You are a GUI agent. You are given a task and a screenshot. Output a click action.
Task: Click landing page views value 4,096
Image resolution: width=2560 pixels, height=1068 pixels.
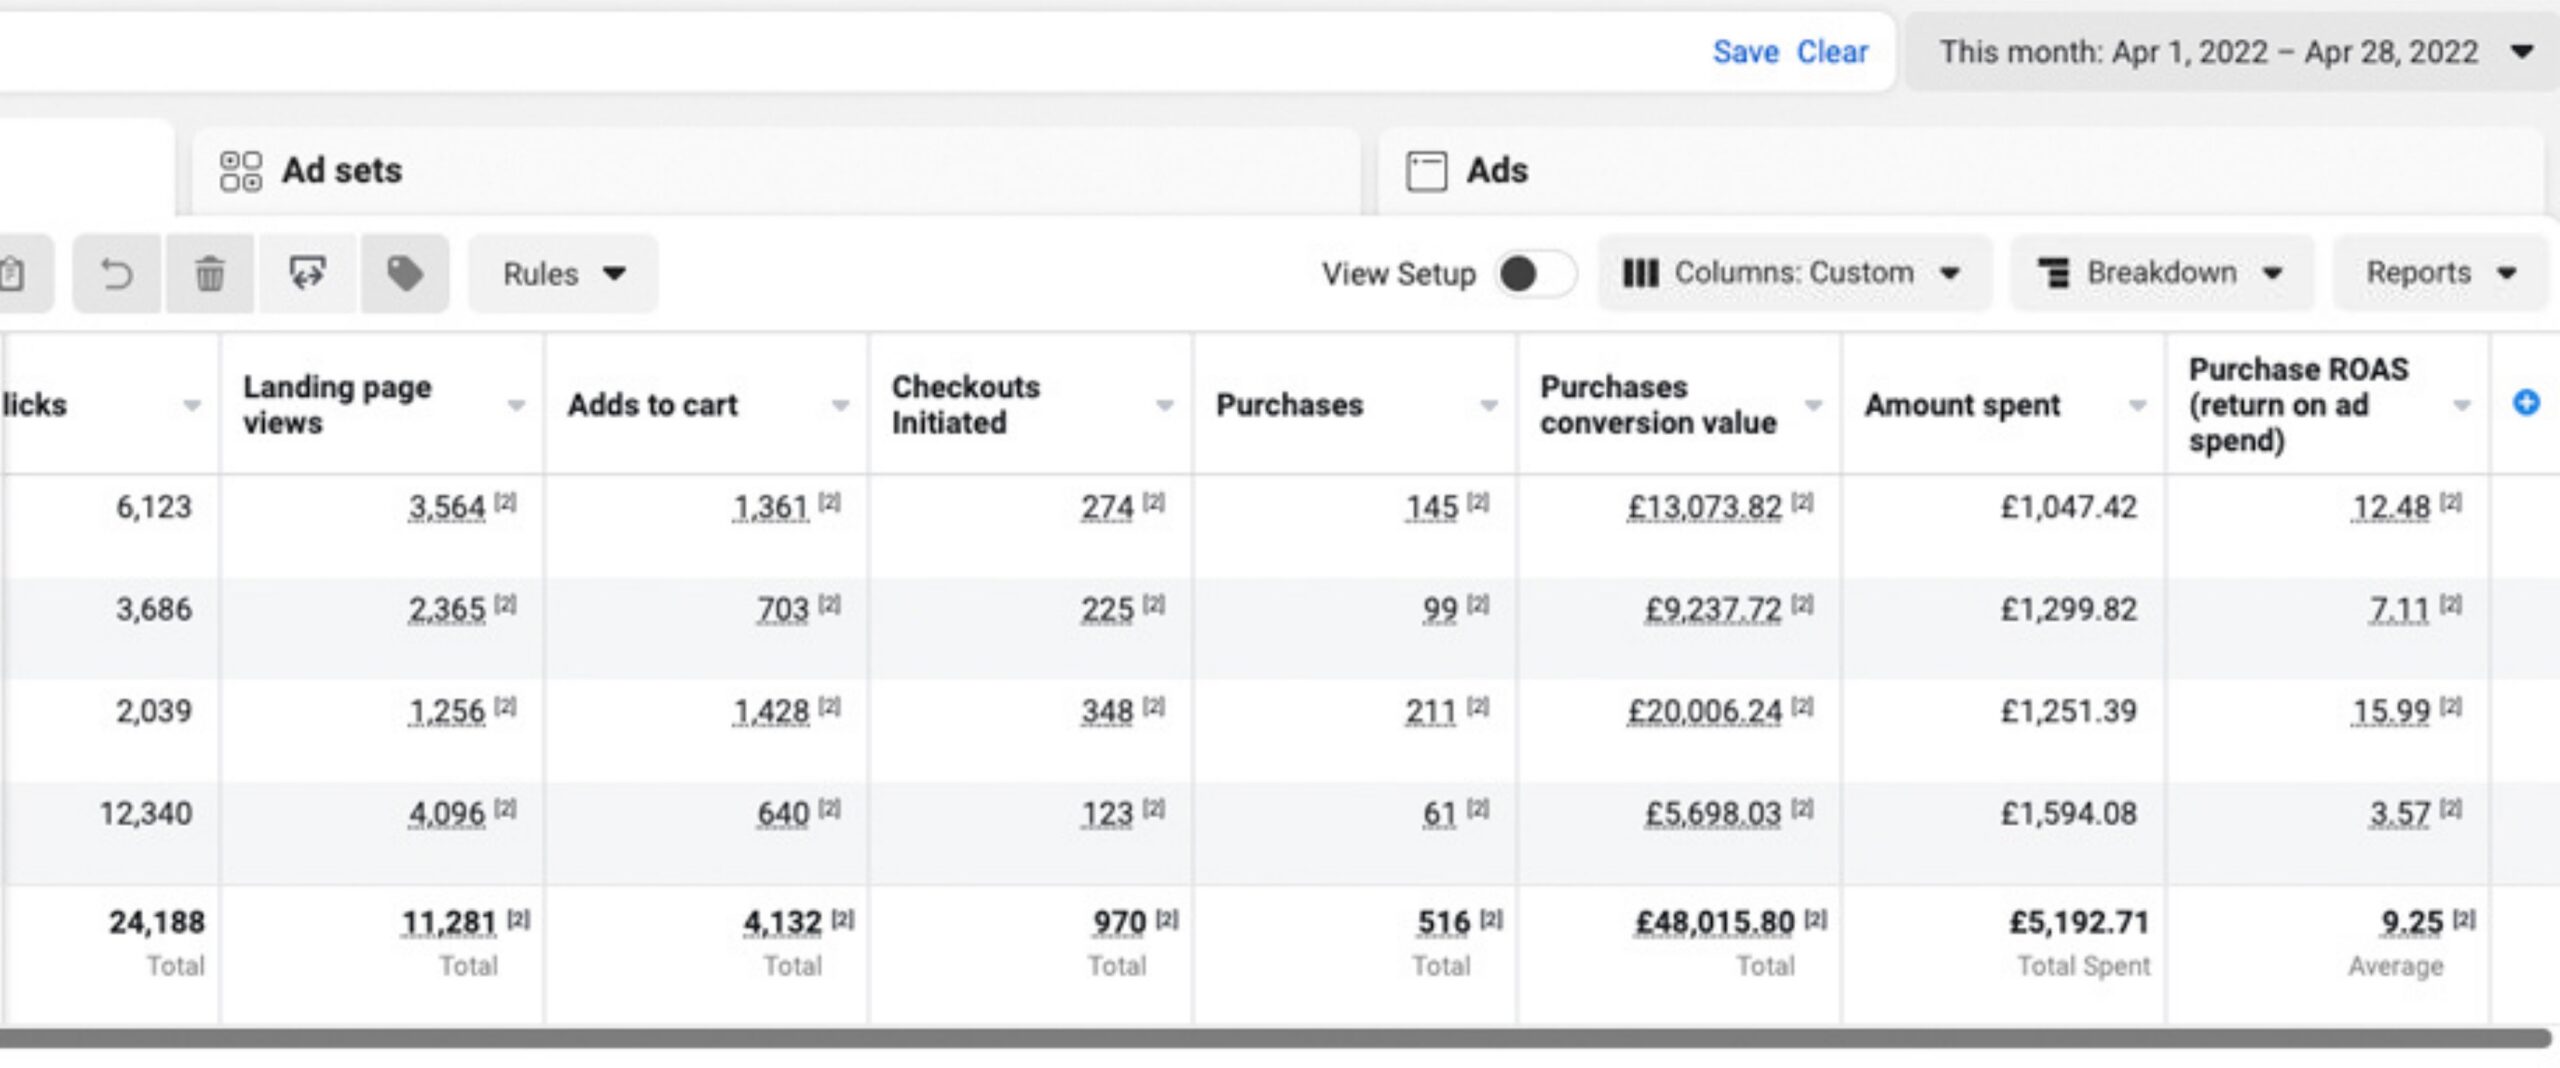pos(446,813)
